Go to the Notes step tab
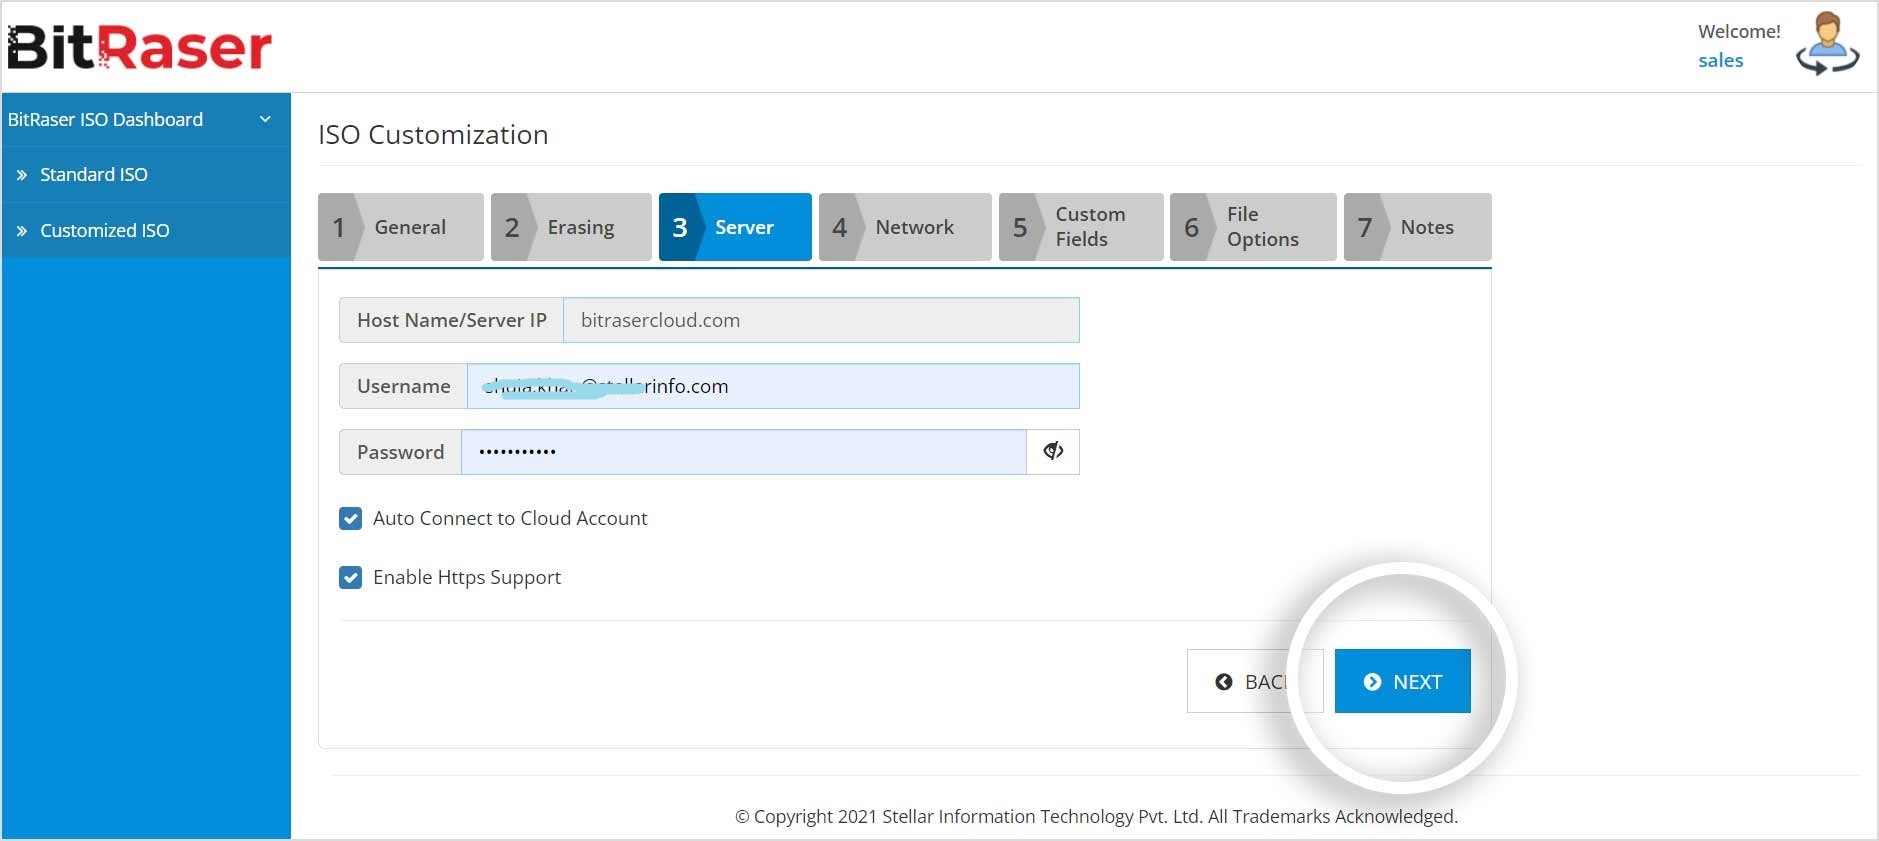This screenshot has height=841, width=1879. click(1418, 227)
